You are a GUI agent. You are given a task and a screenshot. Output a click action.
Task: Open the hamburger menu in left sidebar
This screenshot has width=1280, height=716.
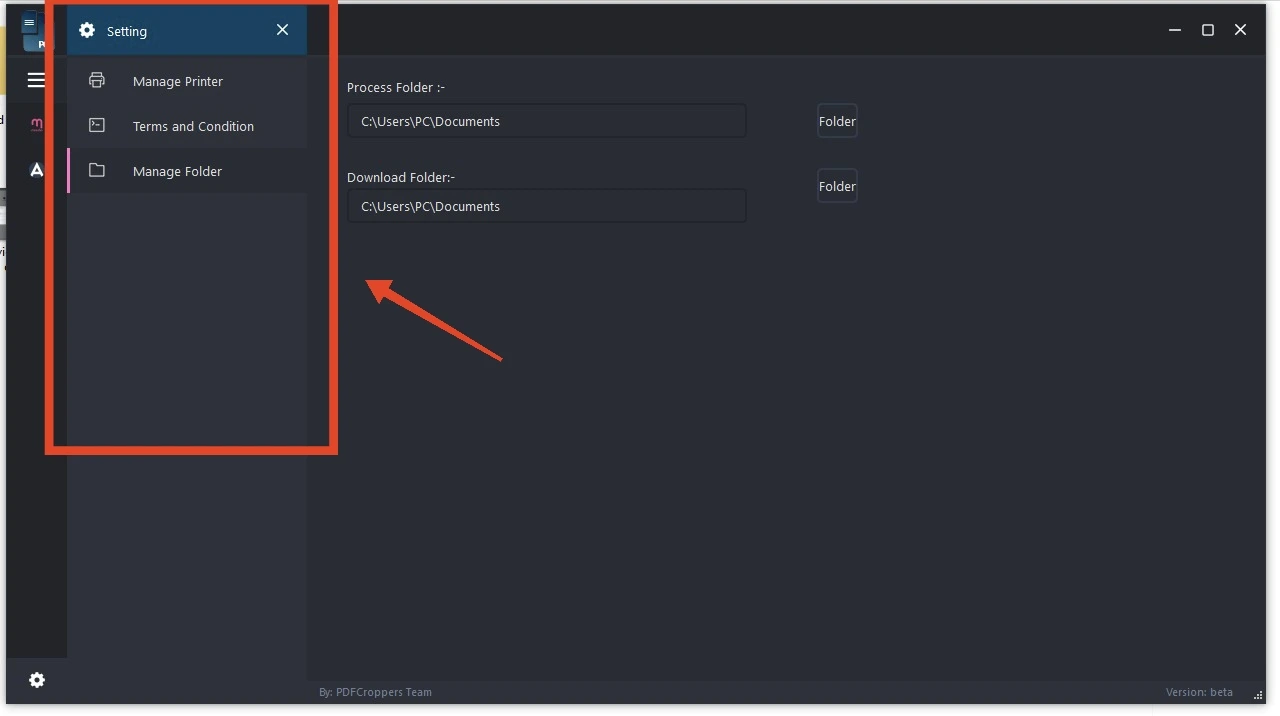pyautogui.click(x=36, y=80)
